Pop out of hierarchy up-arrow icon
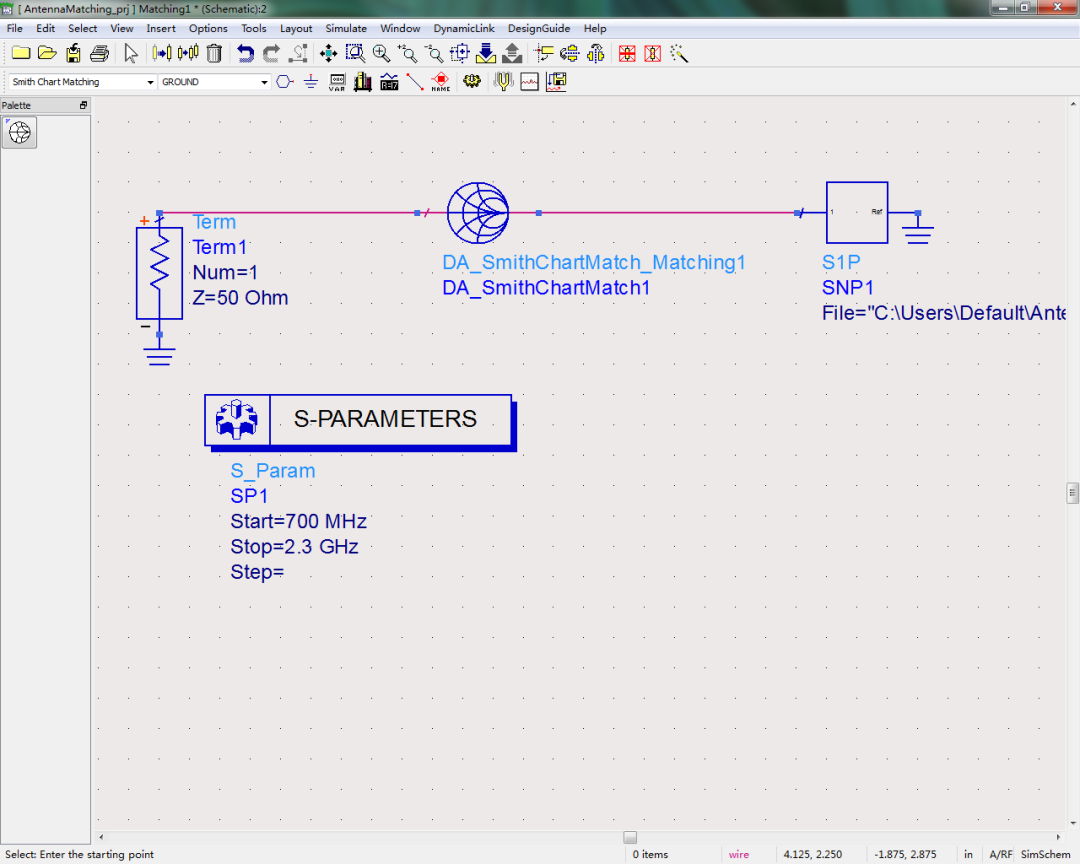The height and width of the screenshot is (864, 1080). click(512, 53)
